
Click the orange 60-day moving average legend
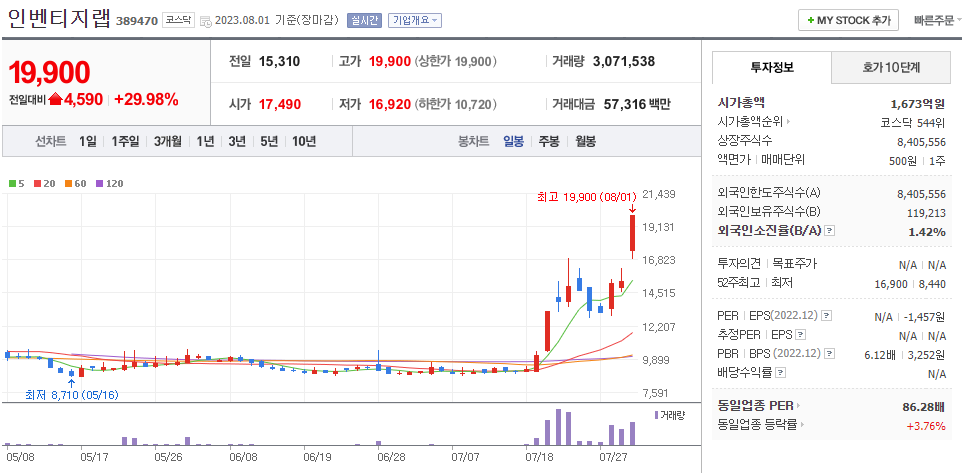[76, 183]
